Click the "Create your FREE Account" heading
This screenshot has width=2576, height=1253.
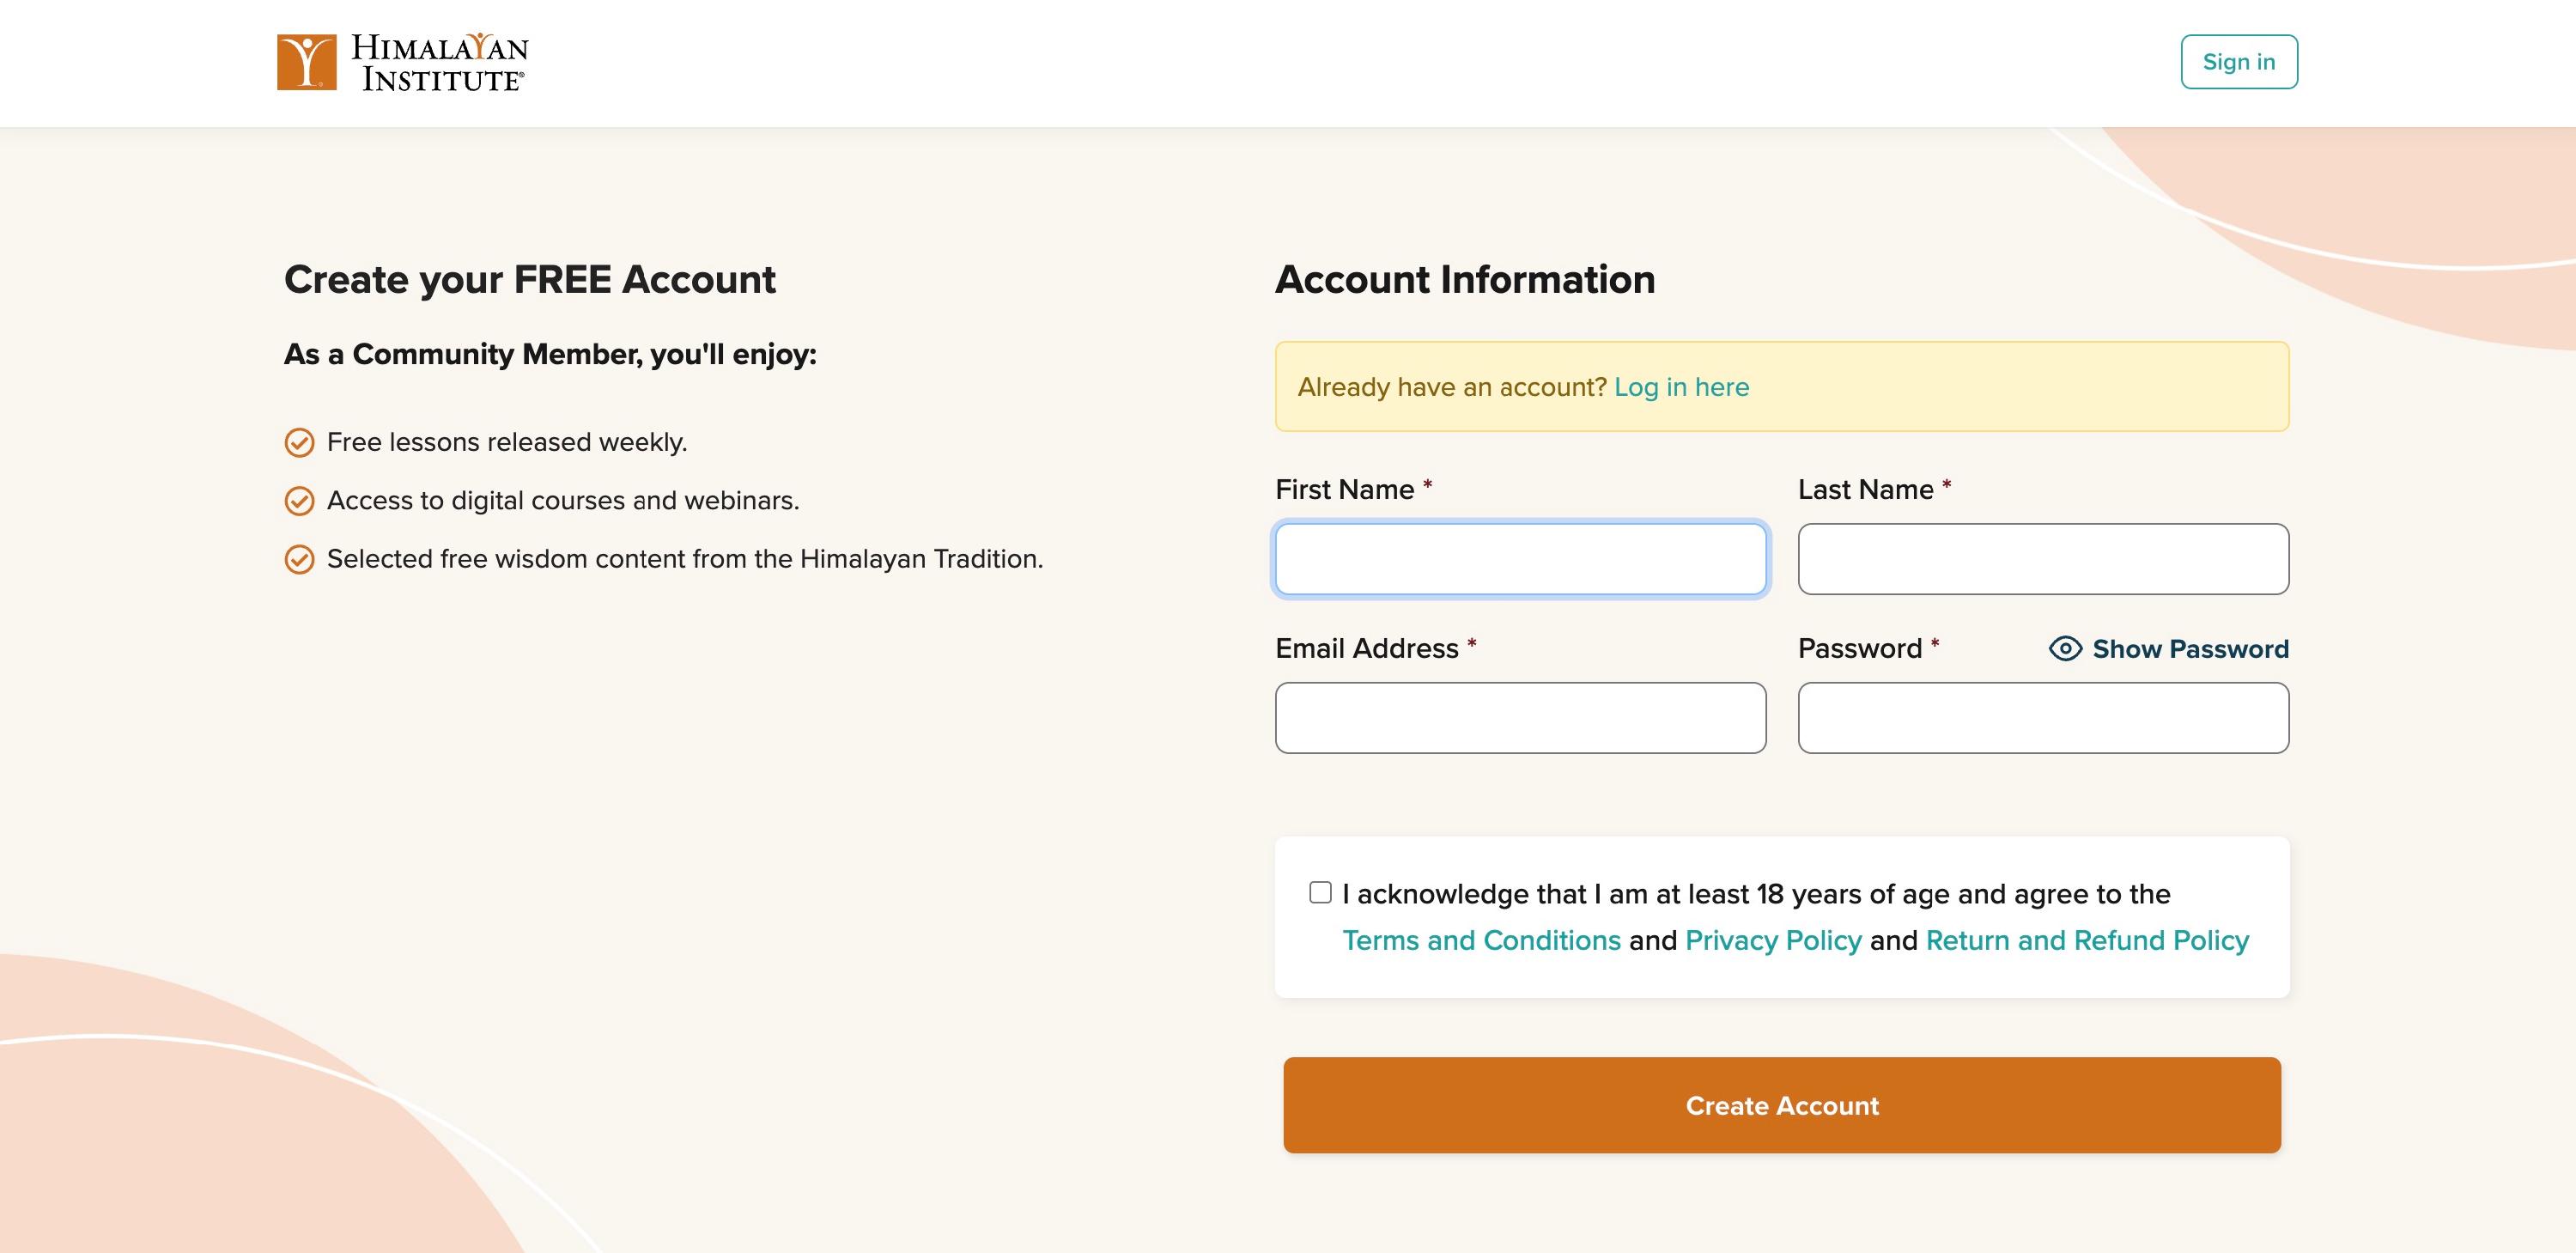(x=530, y=280)
